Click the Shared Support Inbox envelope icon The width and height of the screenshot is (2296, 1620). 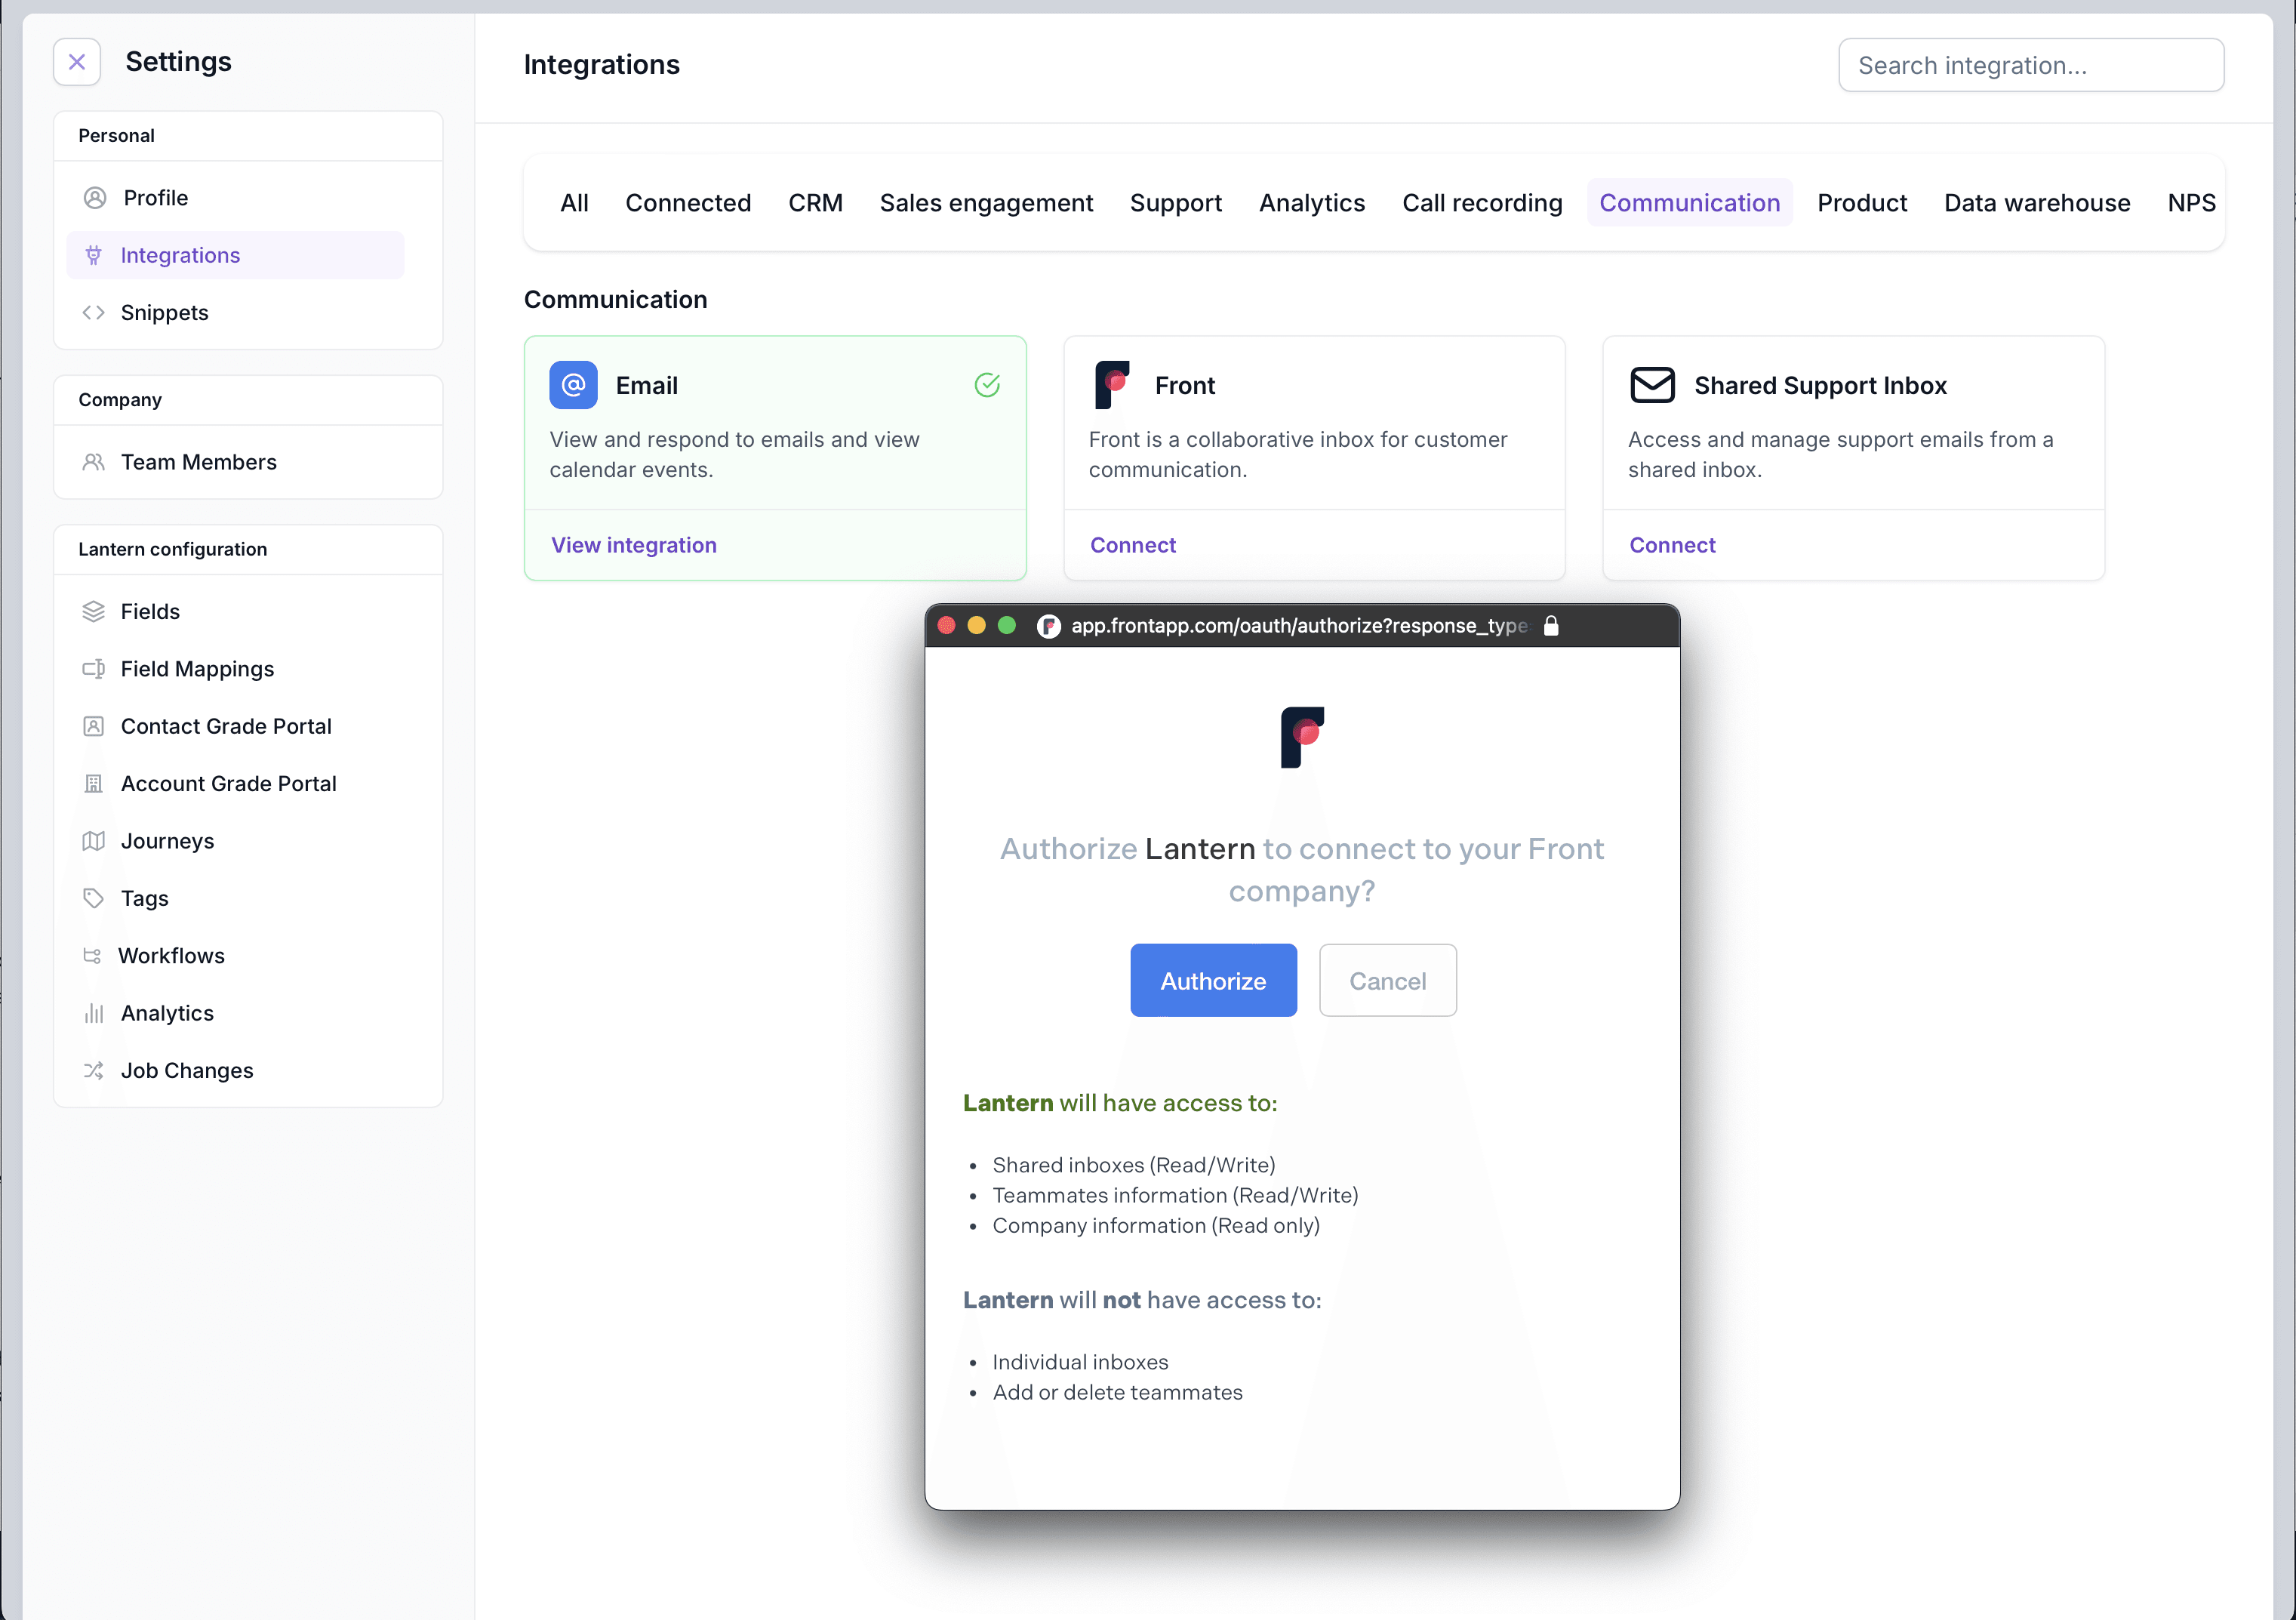point(1652,385)
